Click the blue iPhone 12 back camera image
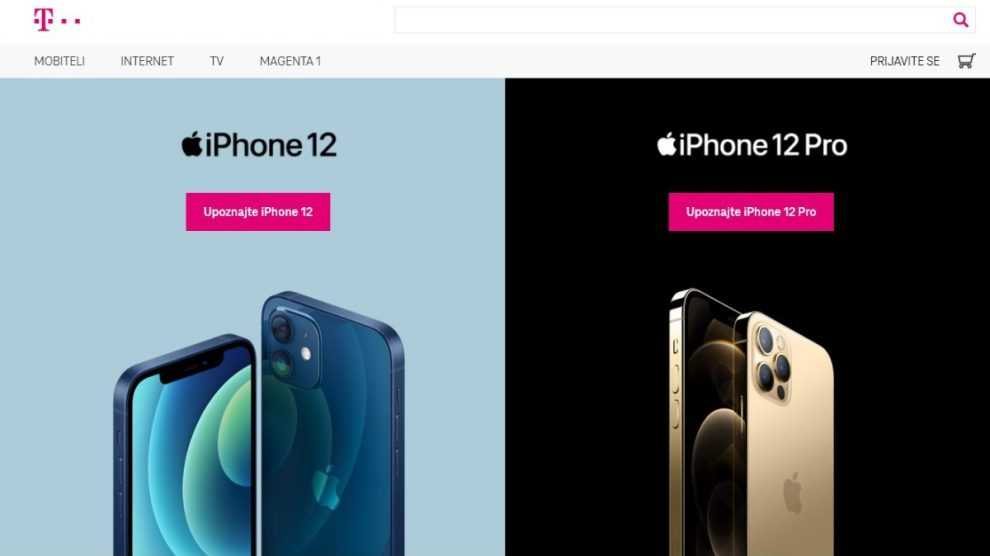This screenshot has width=990, height=556. [333, 423]
